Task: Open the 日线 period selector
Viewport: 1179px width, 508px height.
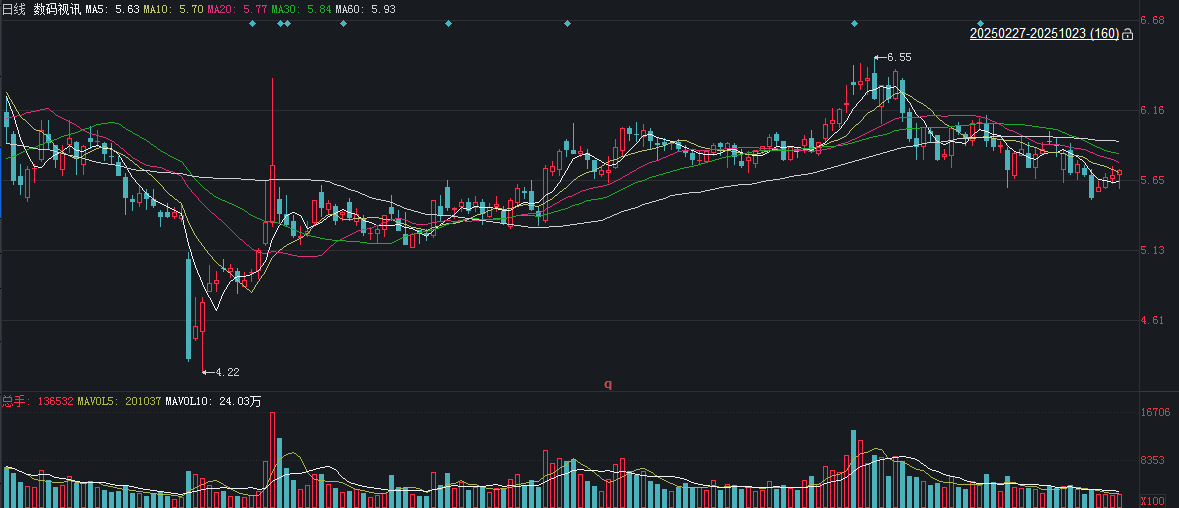Action: pyautogui.click(x=14, y=8)
